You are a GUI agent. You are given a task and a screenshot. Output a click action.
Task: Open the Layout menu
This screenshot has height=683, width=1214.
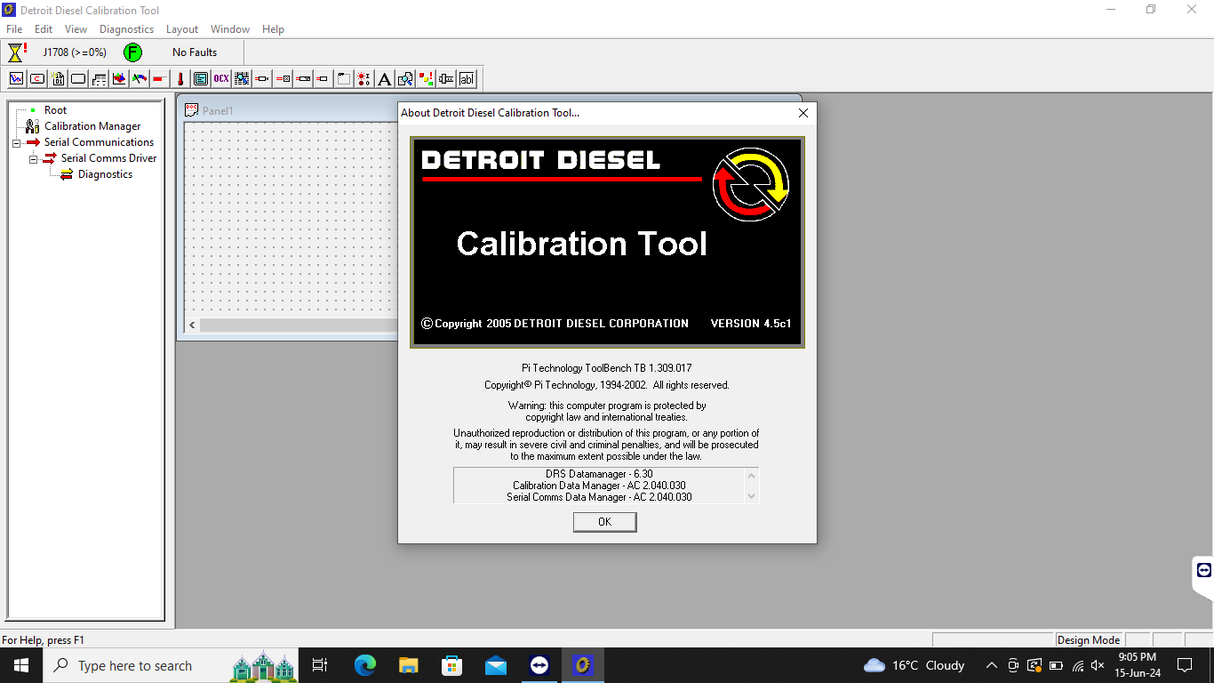click(181, 29)
